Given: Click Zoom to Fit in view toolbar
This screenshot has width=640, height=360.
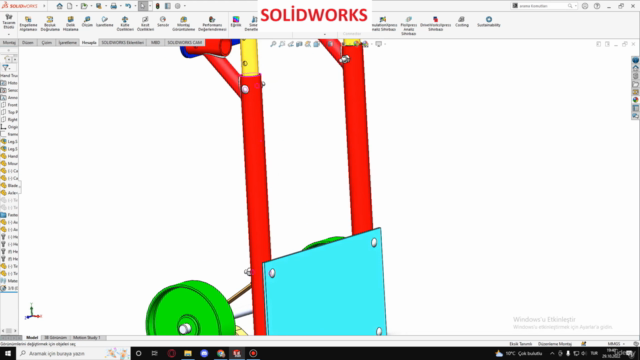Looking at the screenshot, I should click(273, 44).
